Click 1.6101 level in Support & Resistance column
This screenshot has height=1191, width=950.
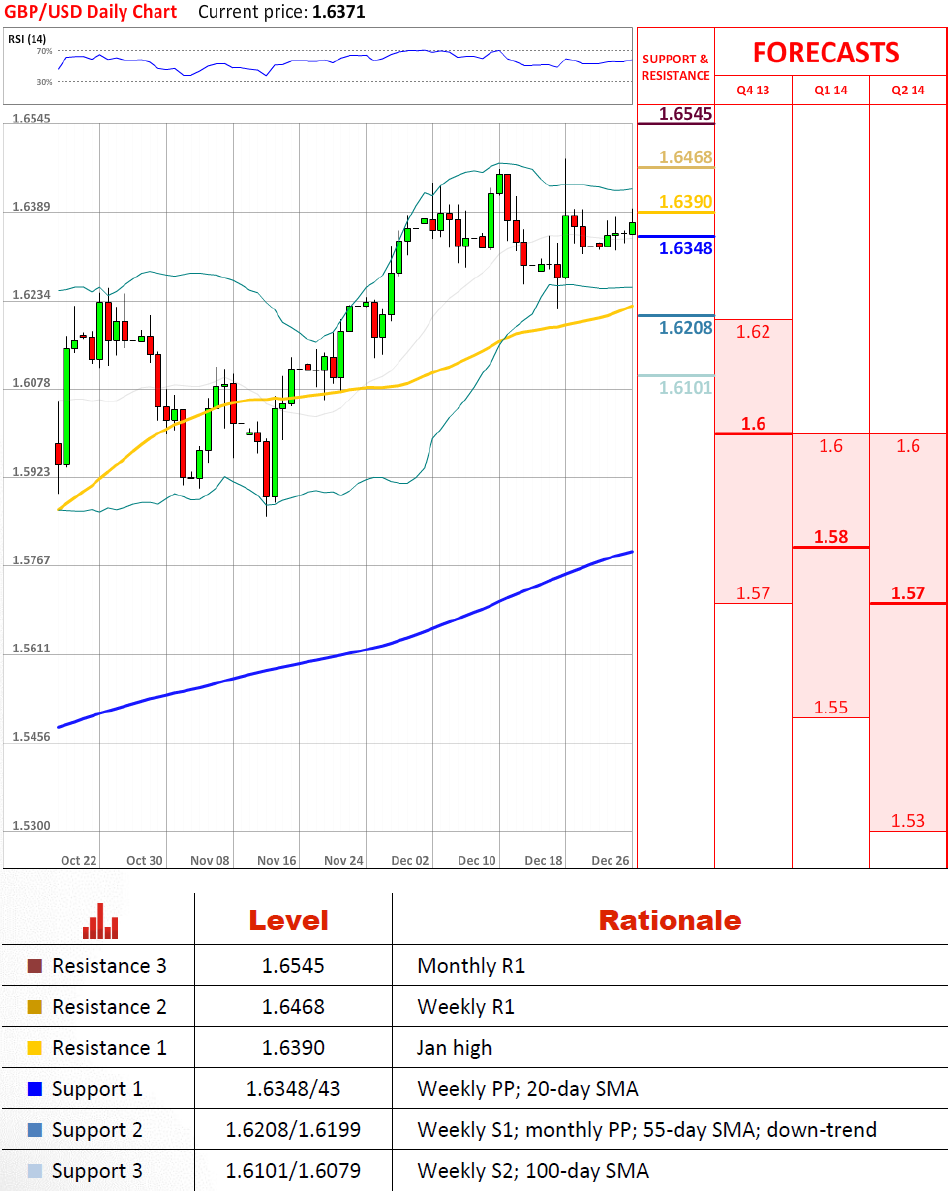click(x=686, y=388)
